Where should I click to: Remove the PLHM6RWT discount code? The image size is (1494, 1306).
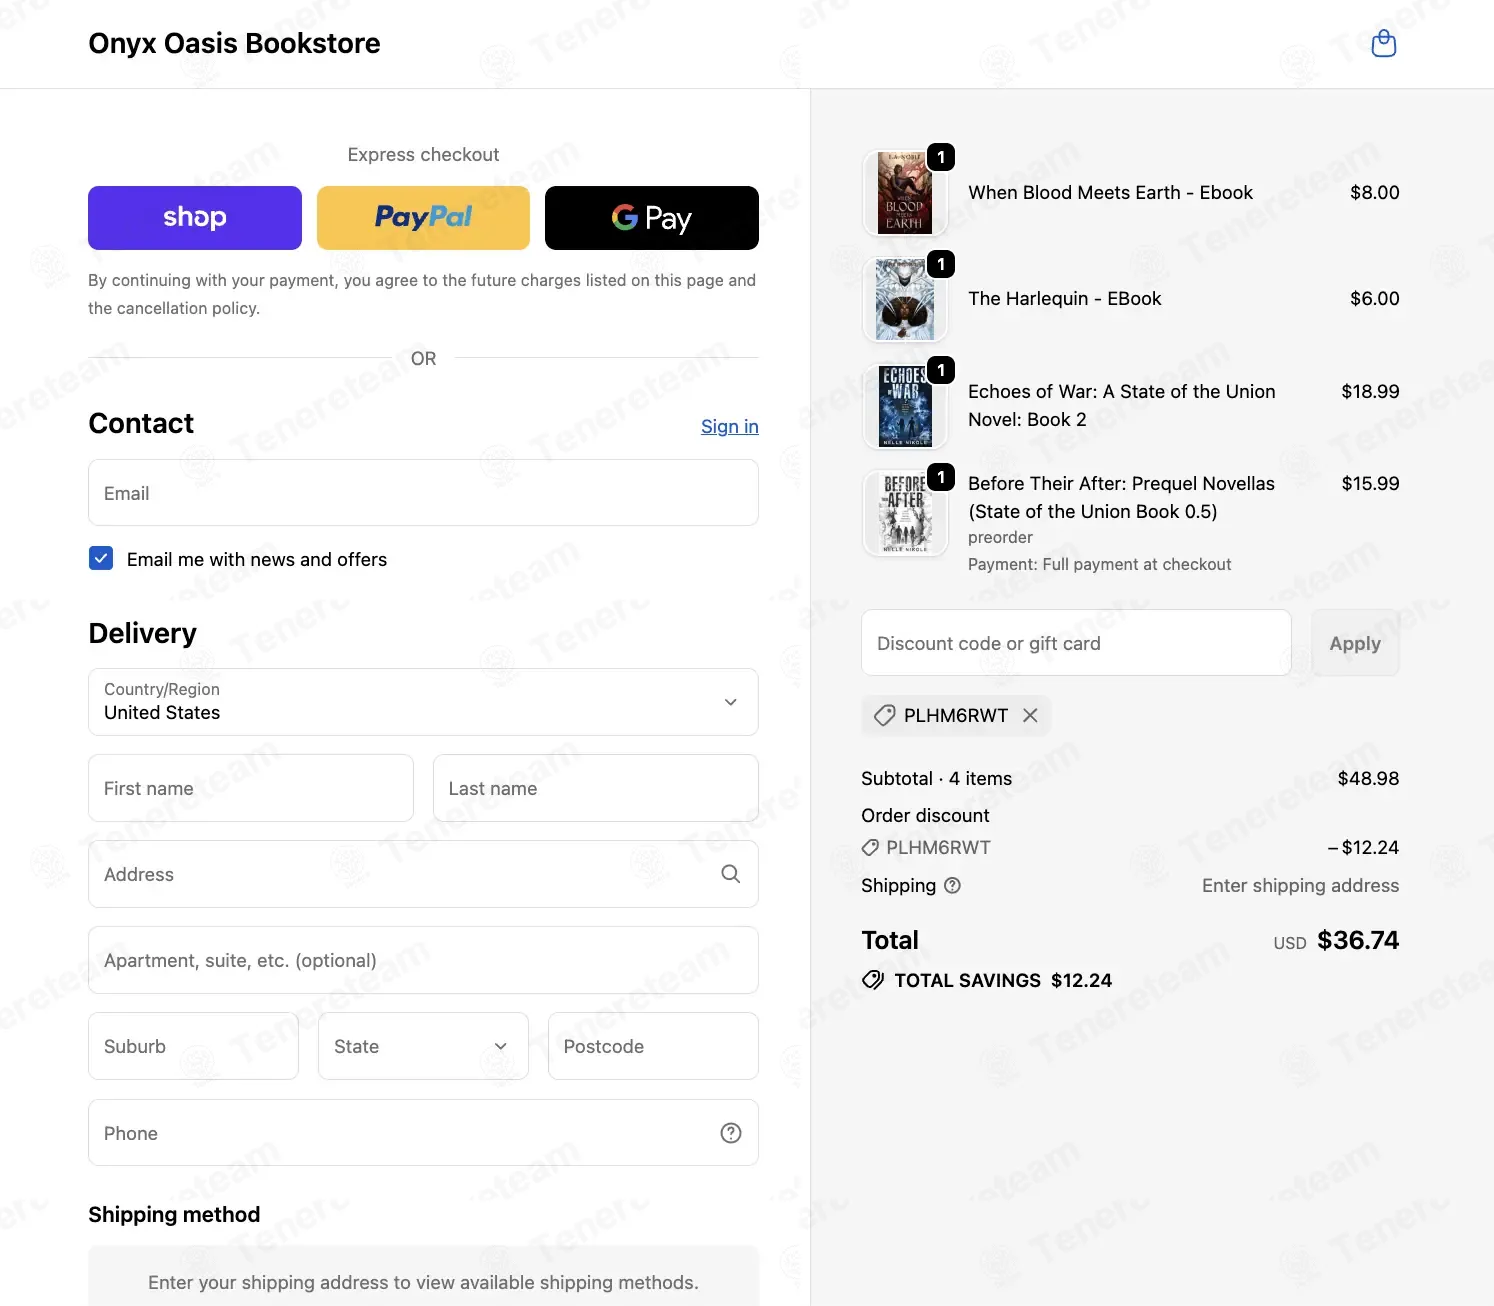(1030, 715)
